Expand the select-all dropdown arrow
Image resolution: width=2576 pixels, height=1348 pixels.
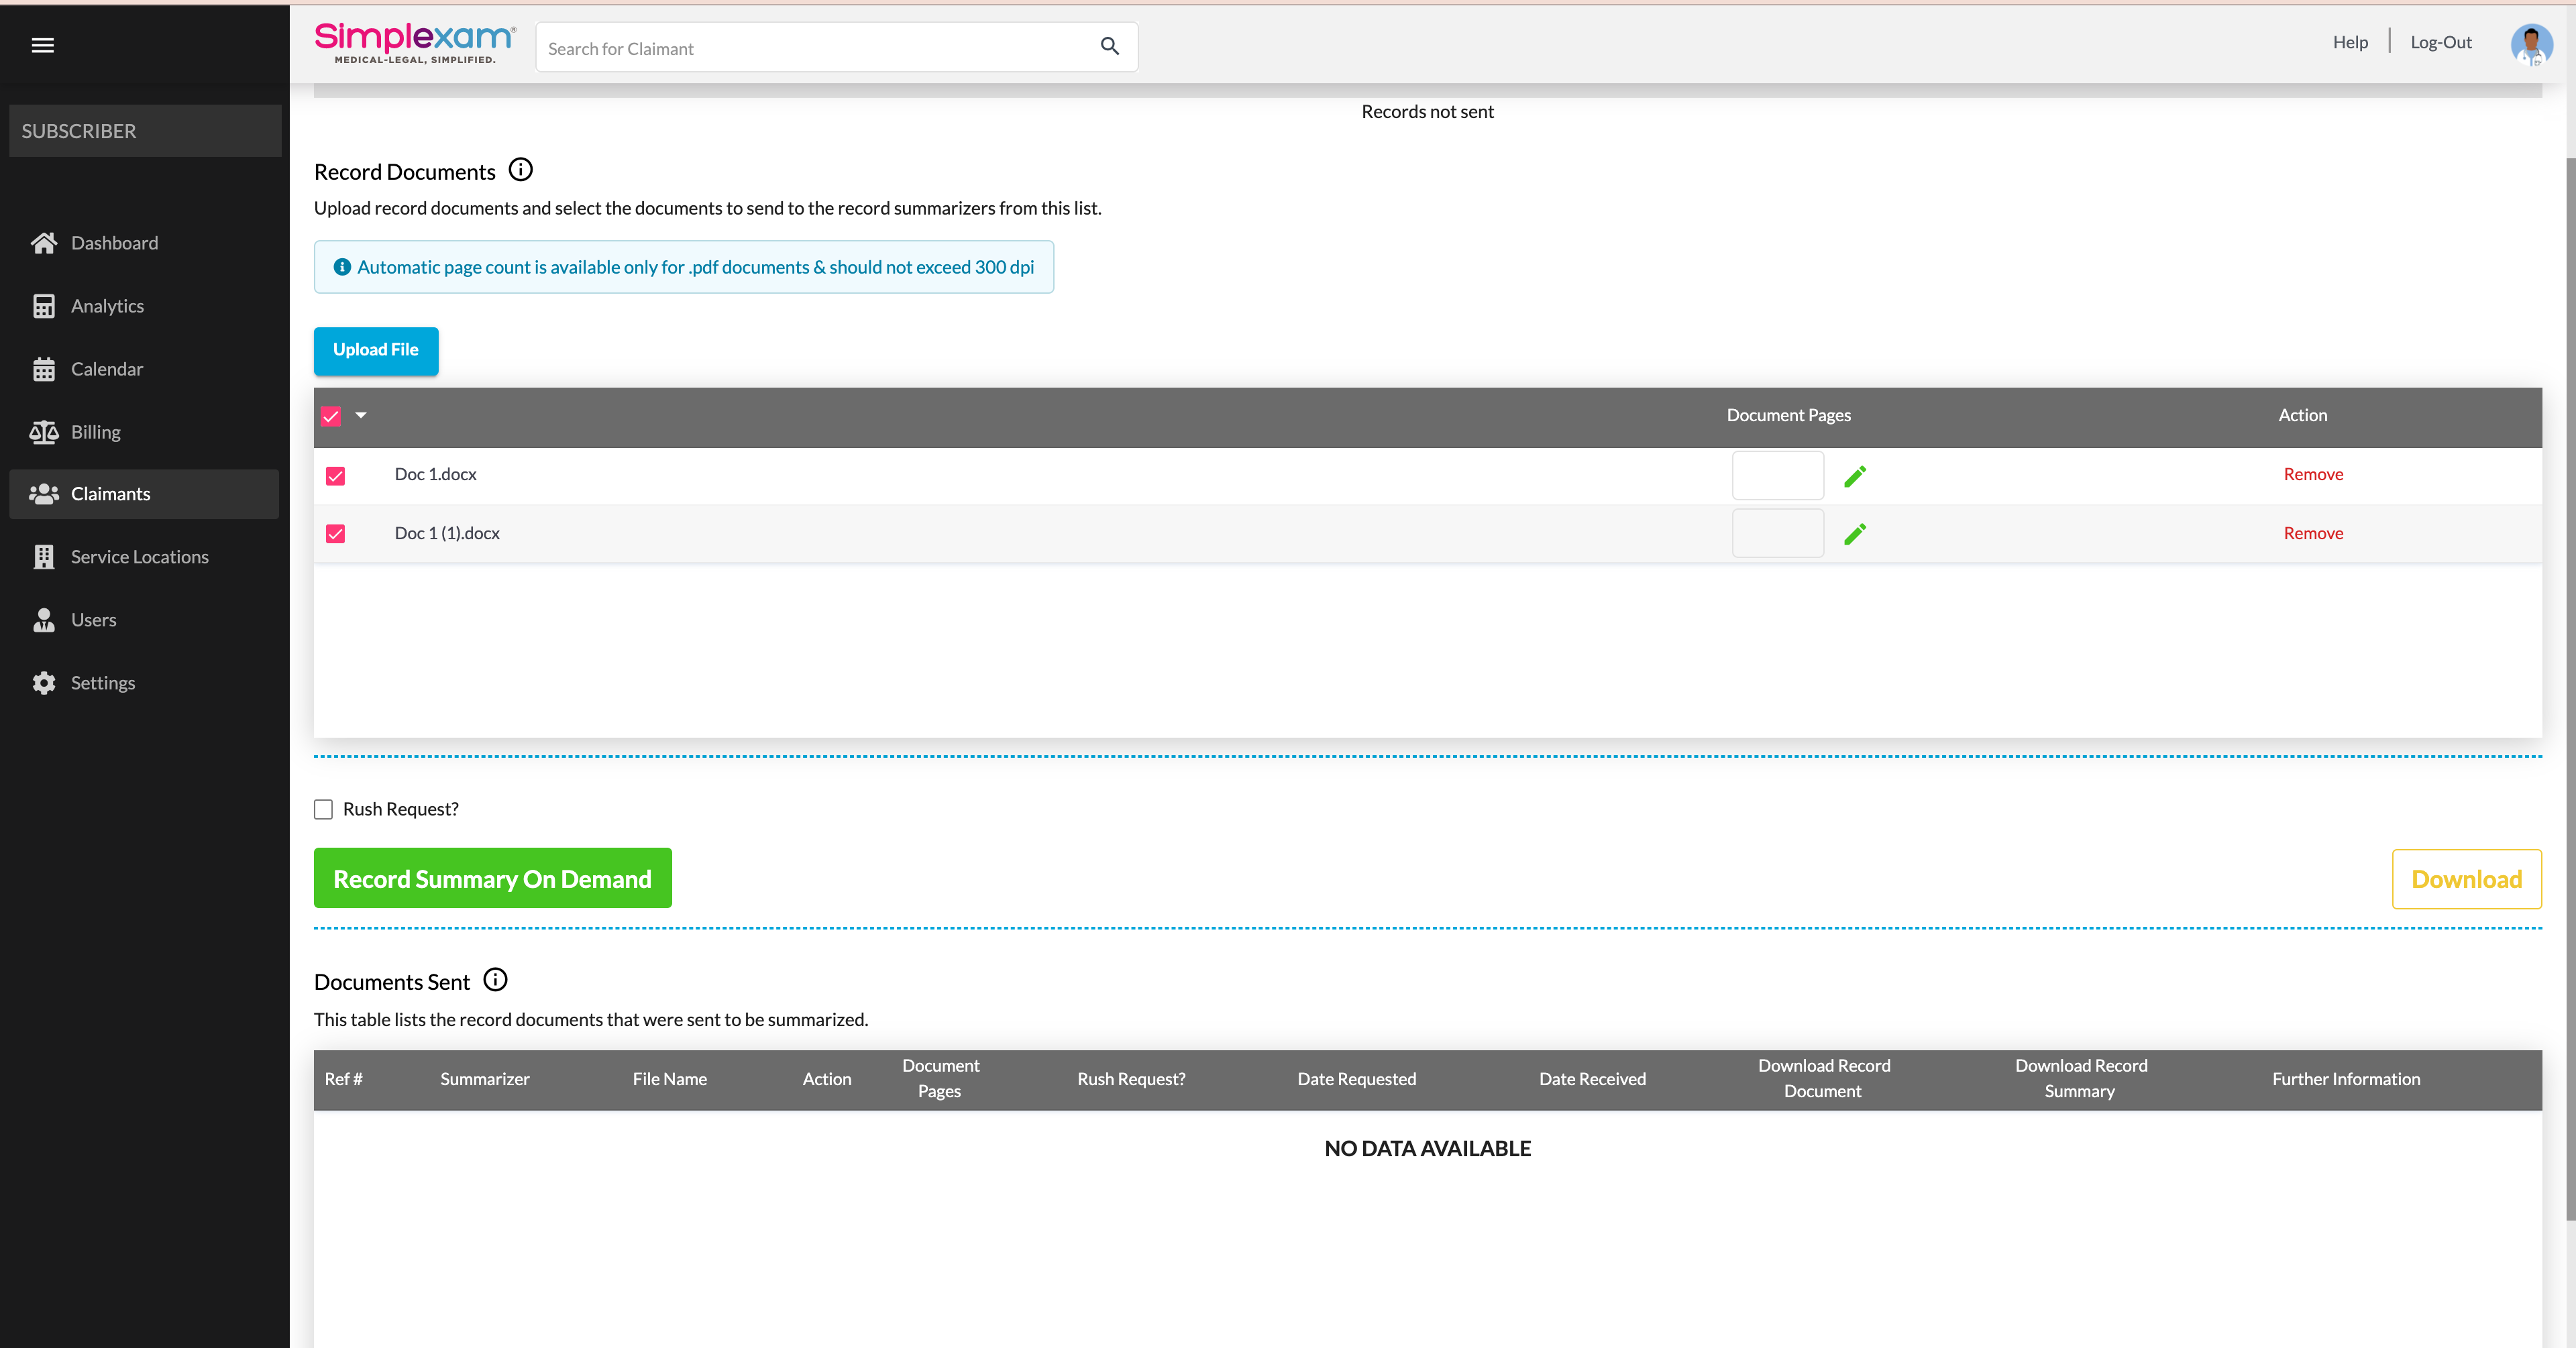[x=361, y=415]
